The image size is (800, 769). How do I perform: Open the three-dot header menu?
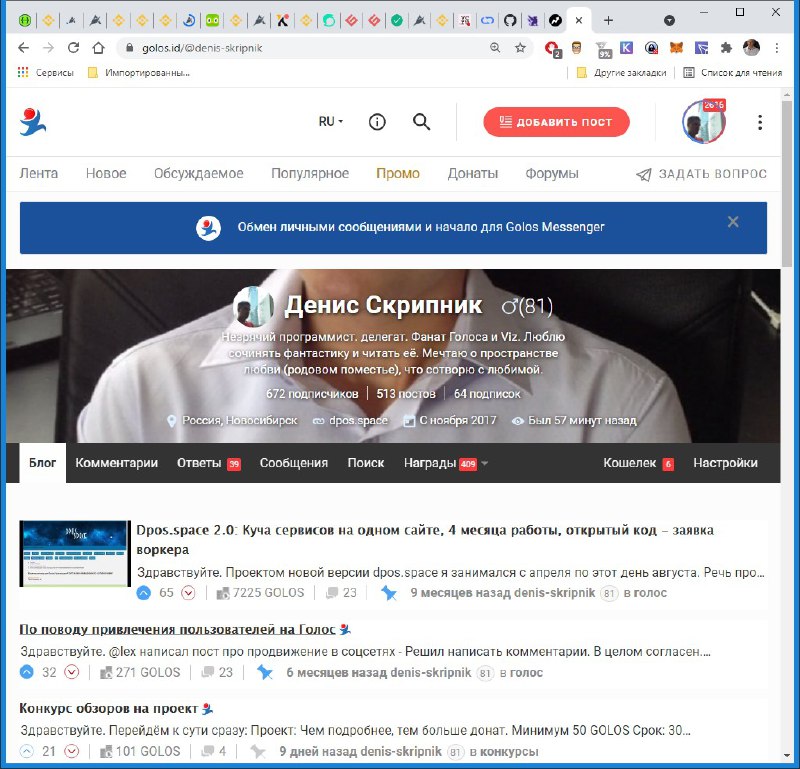[x=760, y=122]
